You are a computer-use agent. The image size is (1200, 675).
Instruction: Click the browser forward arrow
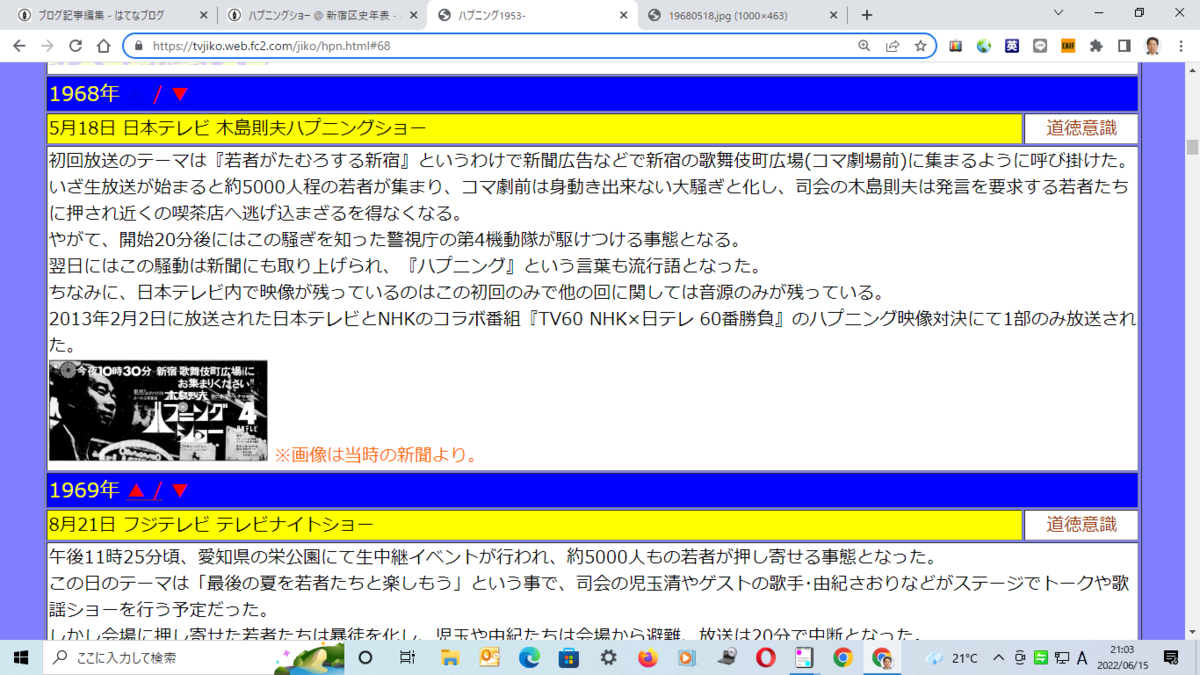[47, 46]
